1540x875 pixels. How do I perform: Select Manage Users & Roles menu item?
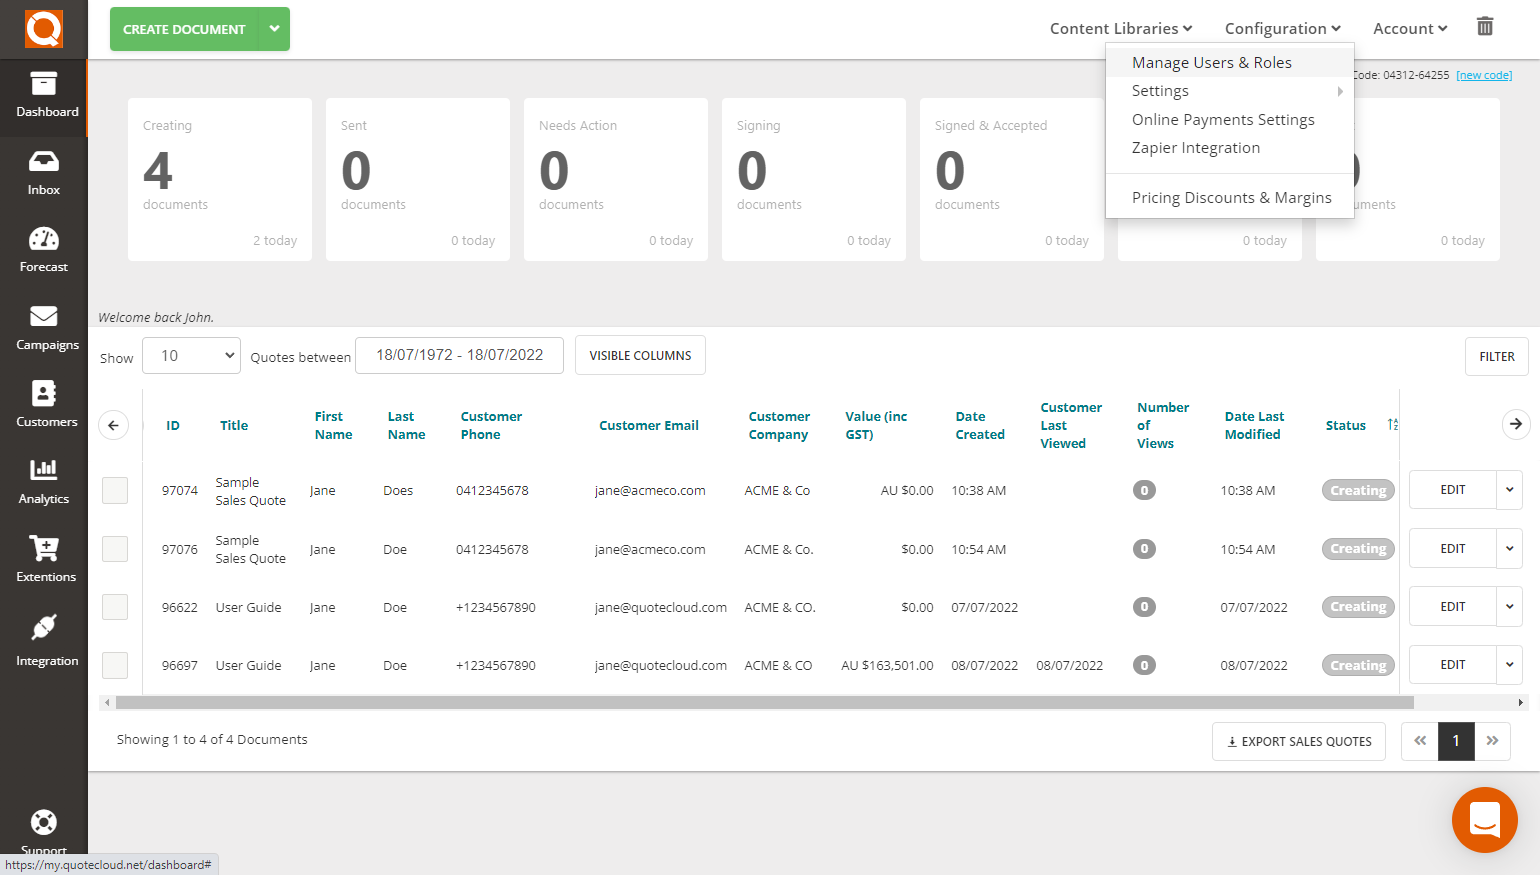[1211, 61]
